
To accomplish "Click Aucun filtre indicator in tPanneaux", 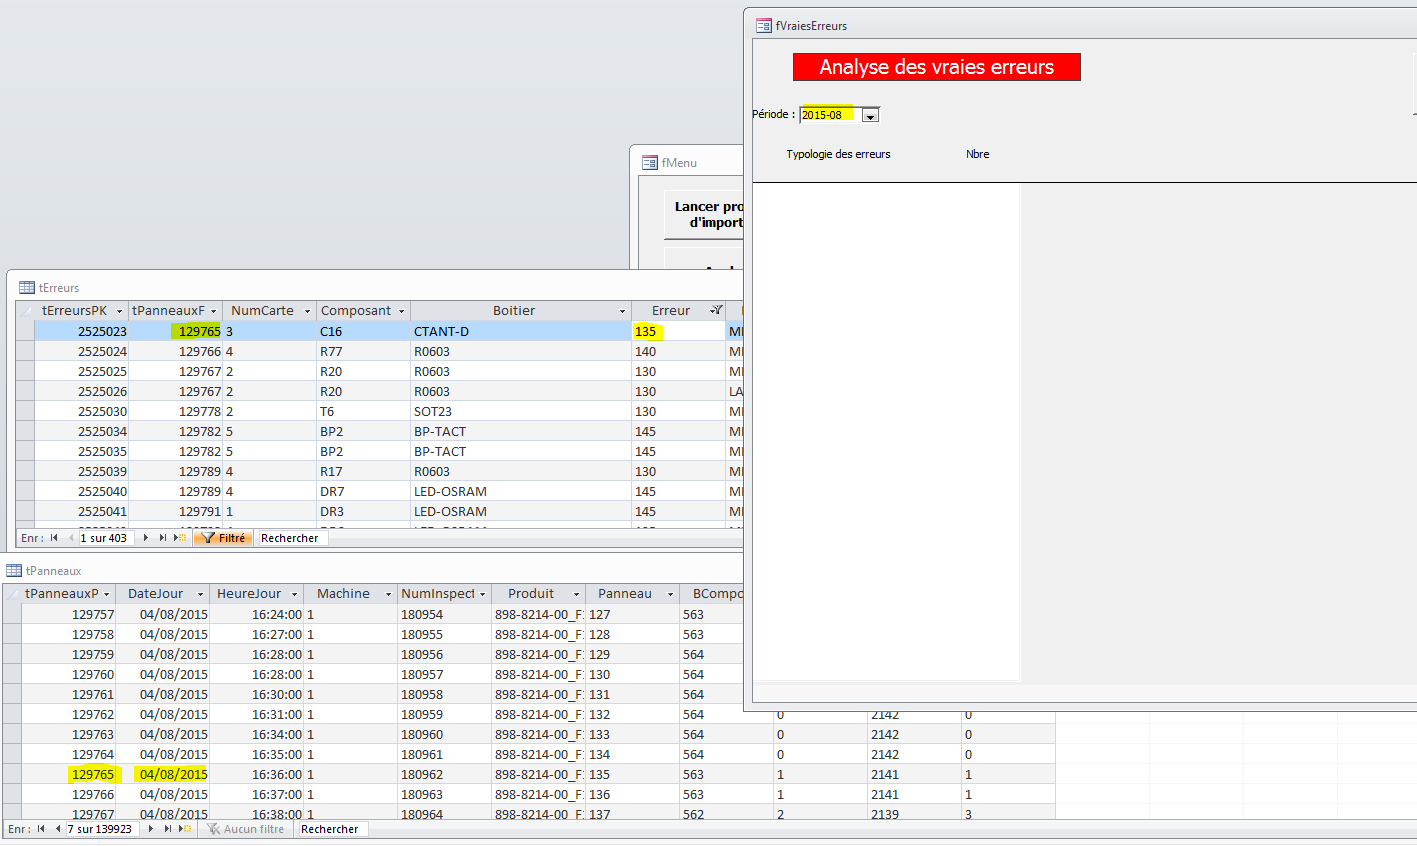I will (245, 829).
